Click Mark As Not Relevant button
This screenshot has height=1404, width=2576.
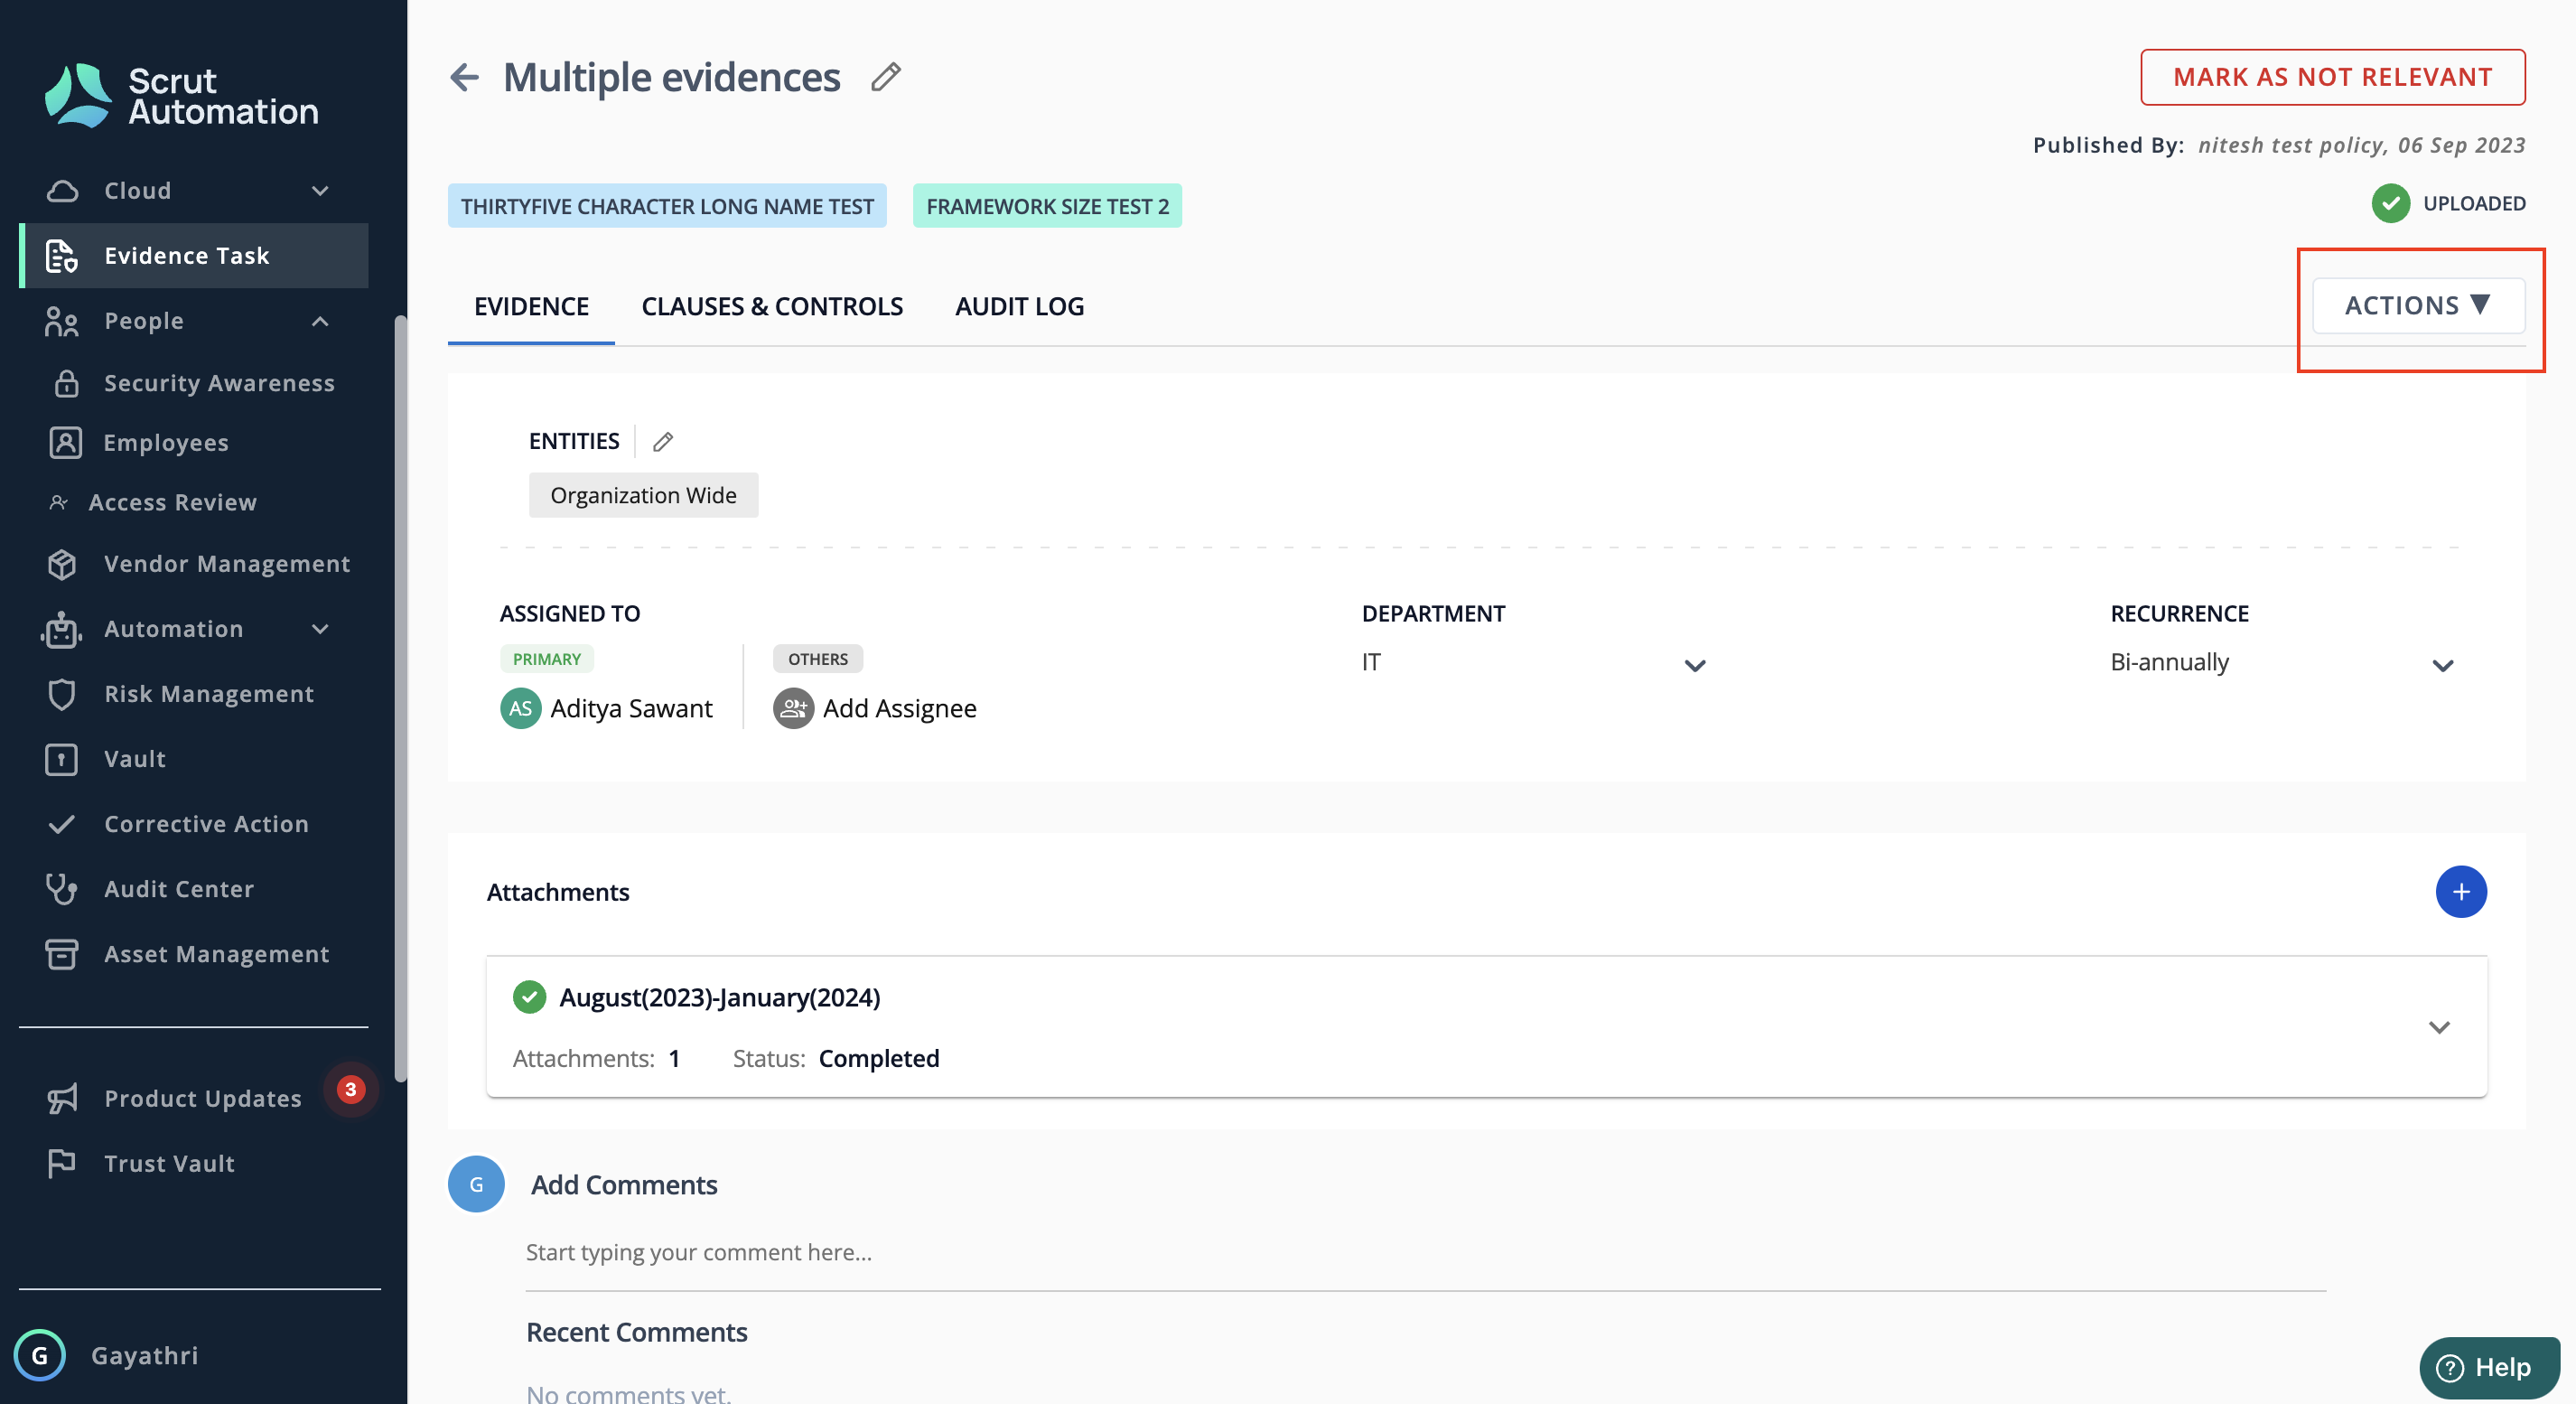2332,77
